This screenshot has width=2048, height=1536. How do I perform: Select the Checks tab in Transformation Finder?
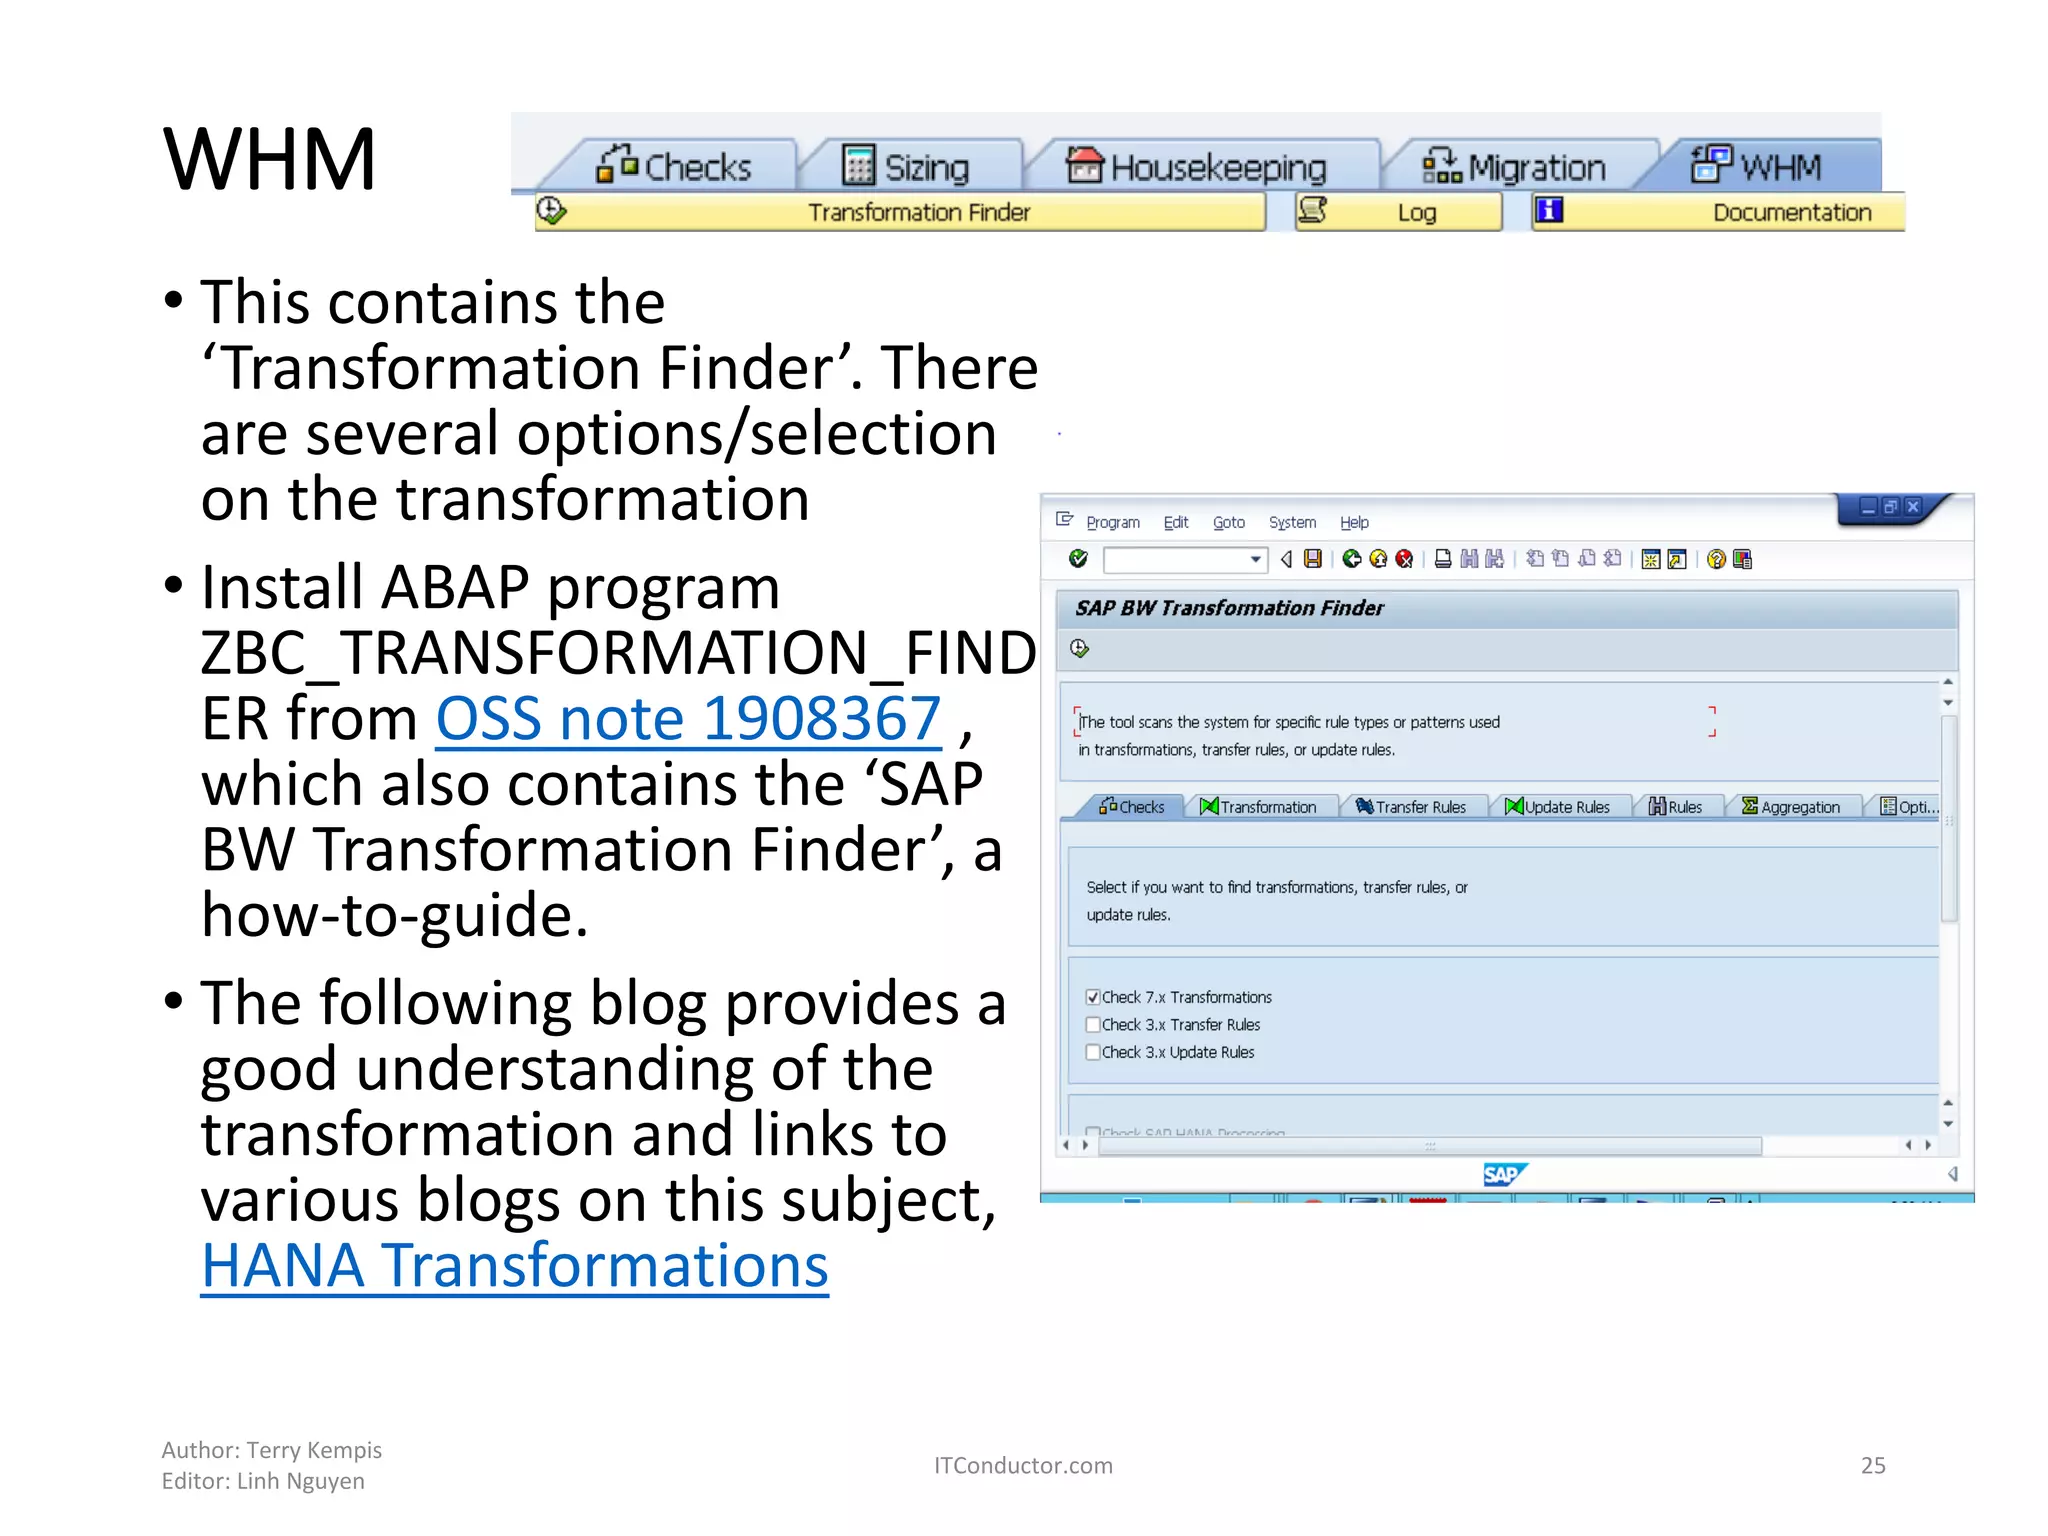(1131, 807)
